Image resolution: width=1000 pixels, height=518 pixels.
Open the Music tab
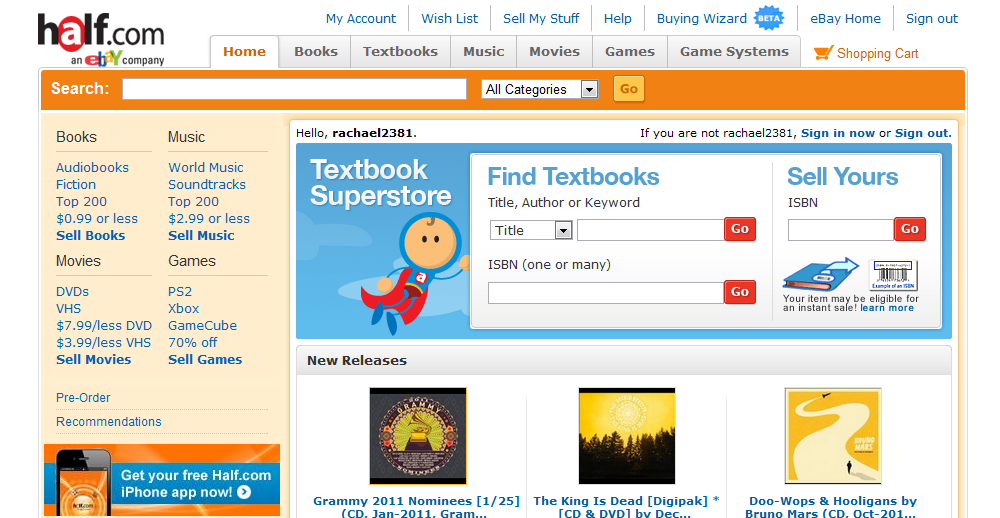coord(483,52)
